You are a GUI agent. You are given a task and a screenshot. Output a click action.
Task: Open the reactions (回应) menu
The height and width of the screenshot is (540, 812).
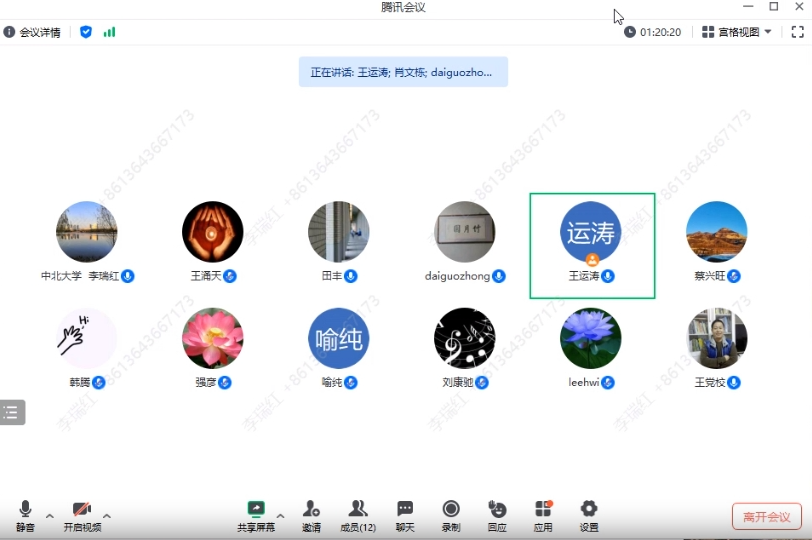click(x=497, y=515)
